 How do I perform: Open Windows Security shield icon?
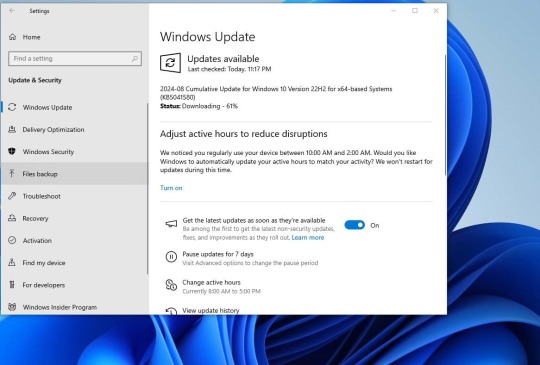(12, 152)
